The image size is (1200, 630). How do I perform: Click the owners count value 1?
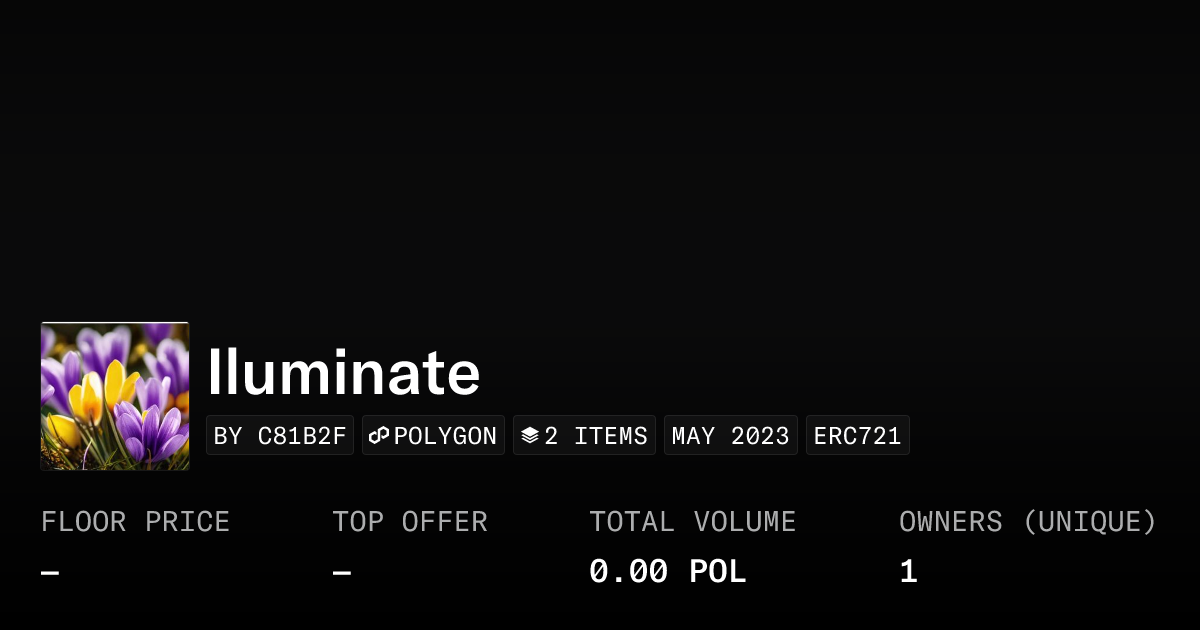tap(908, 572)
